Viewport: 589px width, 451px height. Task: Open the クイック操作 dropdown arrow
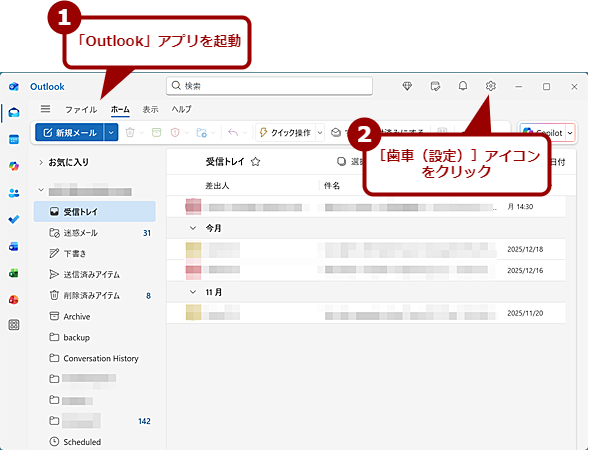320,133
